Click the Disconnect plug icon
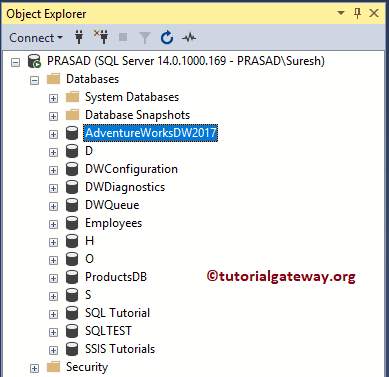 [x=101, y=37]
